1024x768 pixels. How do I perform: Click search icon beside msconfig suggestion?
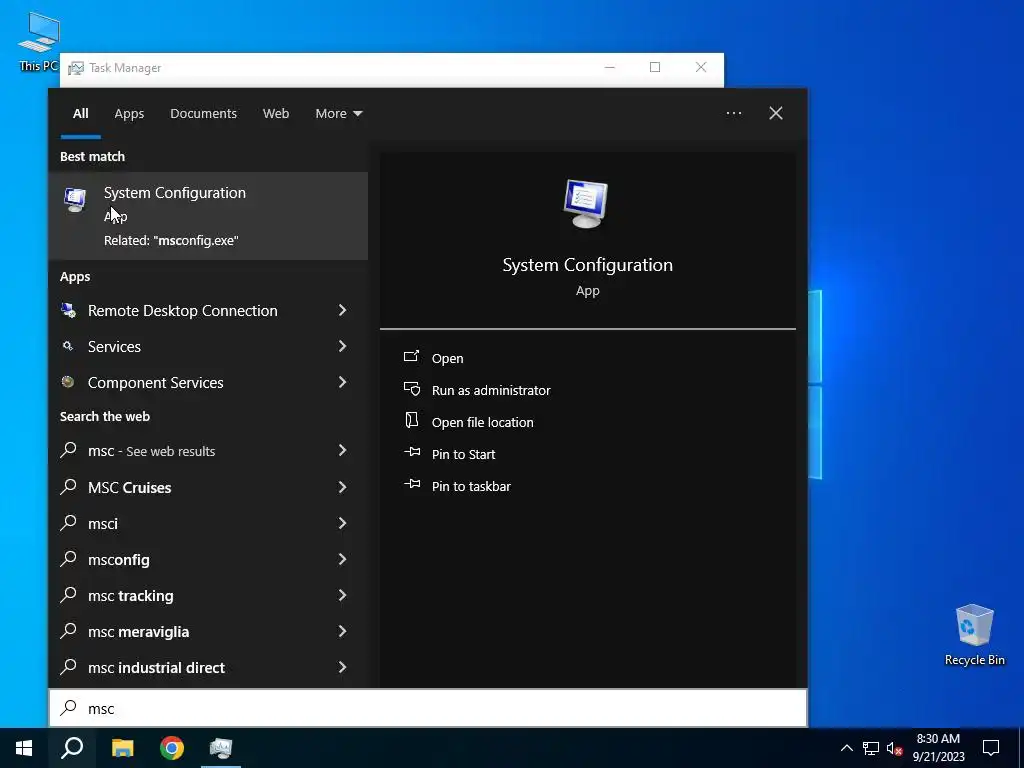[x=68, y=558]
